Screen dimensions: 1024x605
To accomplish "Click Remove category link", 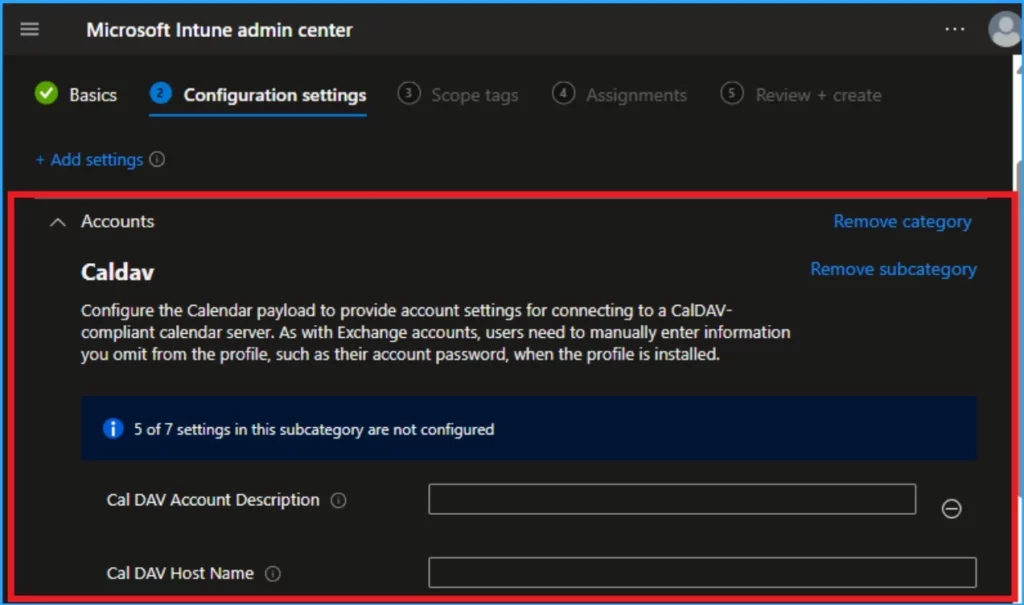I will point(902,221).
